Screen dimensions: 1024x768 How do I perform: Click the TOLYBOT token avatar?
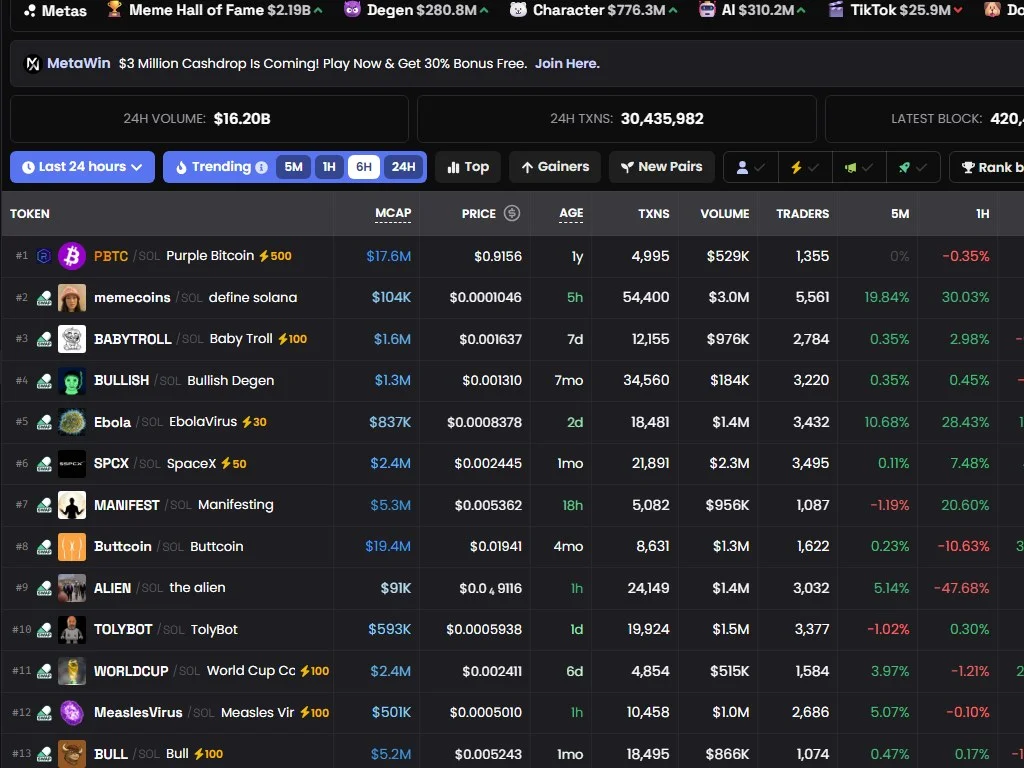point(72,630)
